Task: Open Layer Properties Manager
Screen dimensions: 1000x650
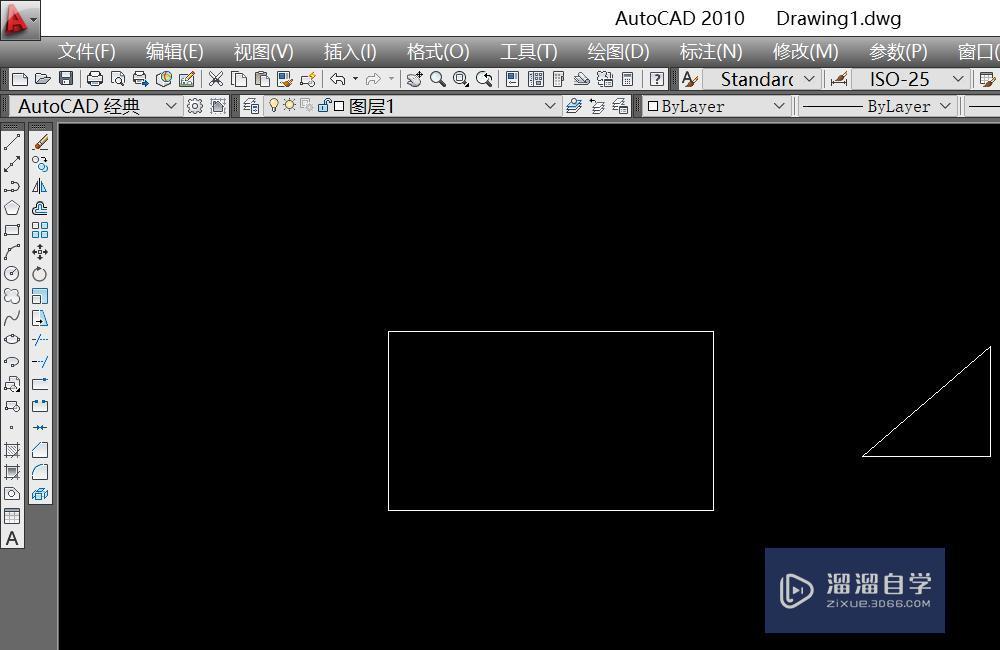Action: click(251, 106)
